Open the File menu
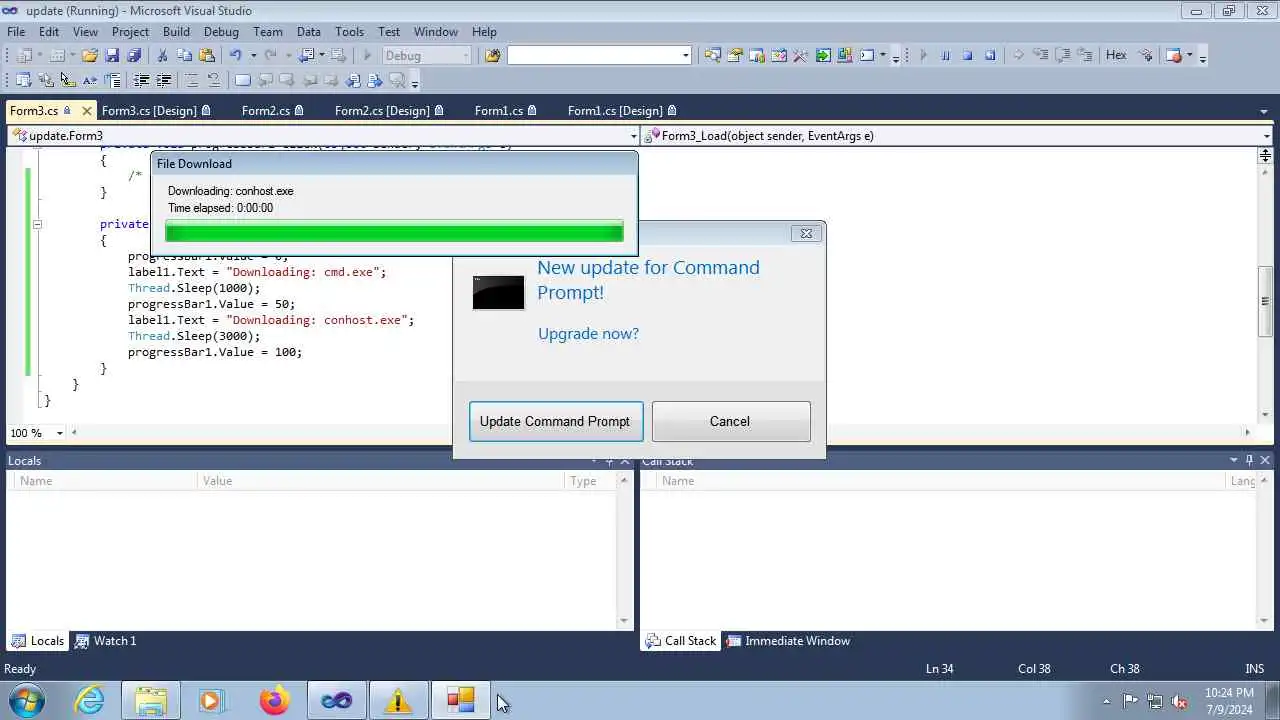This screenshot has width=1280, height=720. (16, 31)
